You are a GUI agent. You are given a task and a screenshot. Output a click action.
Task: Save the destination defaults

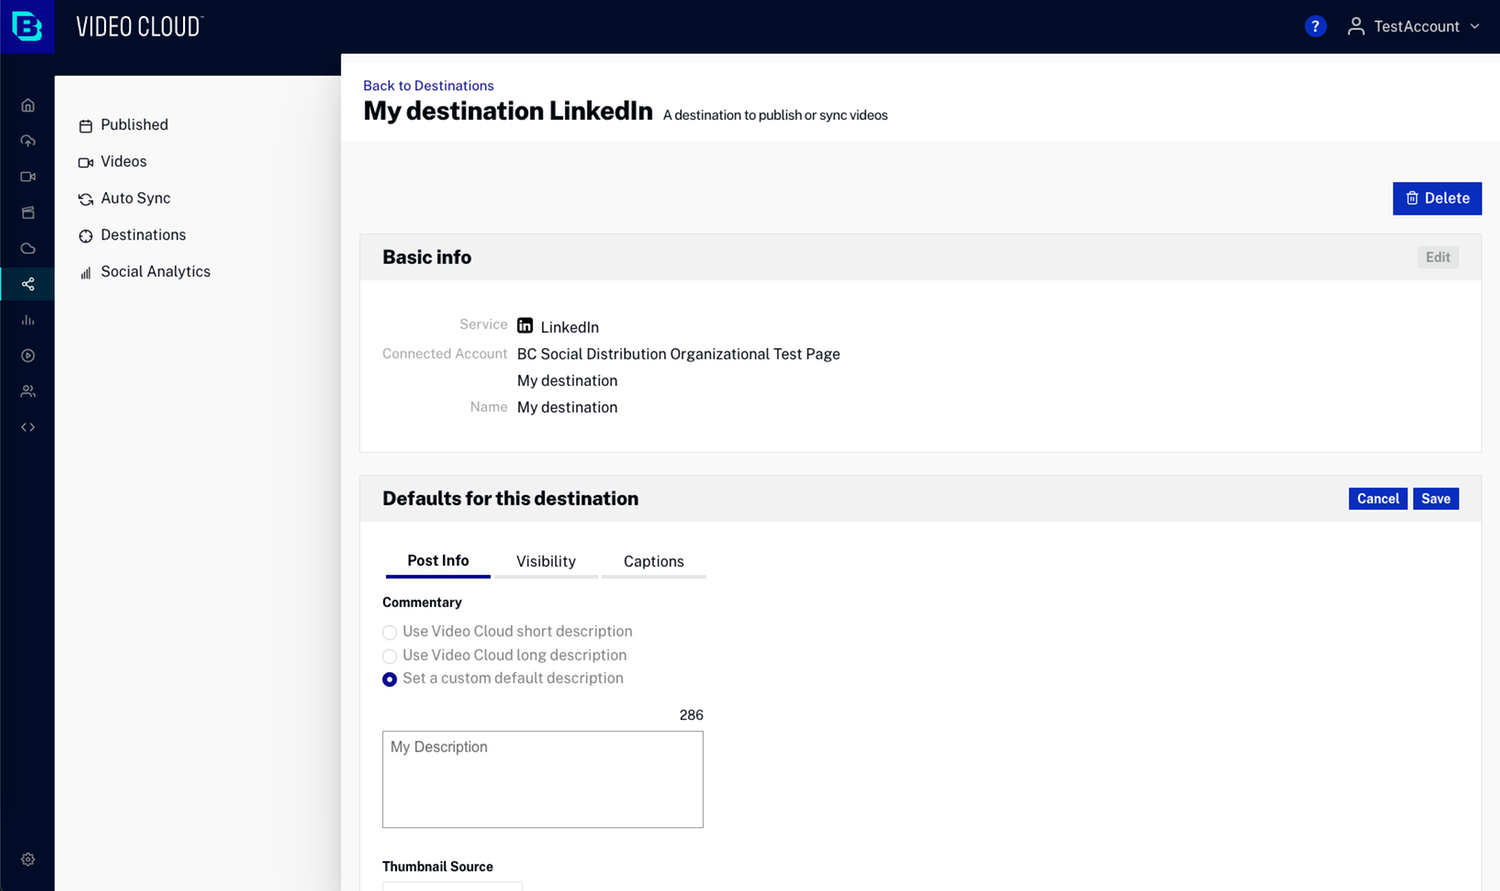coord(1435,499)
